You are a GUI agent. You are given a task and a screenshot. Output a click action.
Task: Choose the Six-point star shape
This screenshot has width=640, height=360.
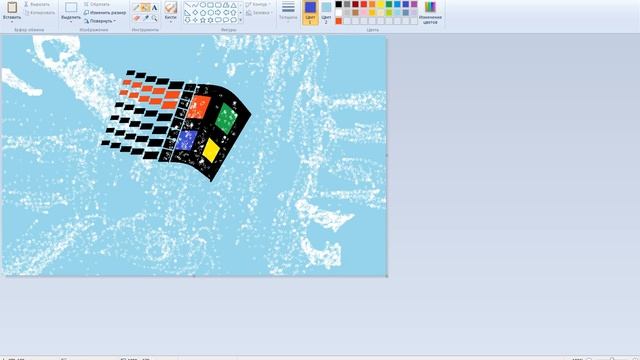(210, 20)
